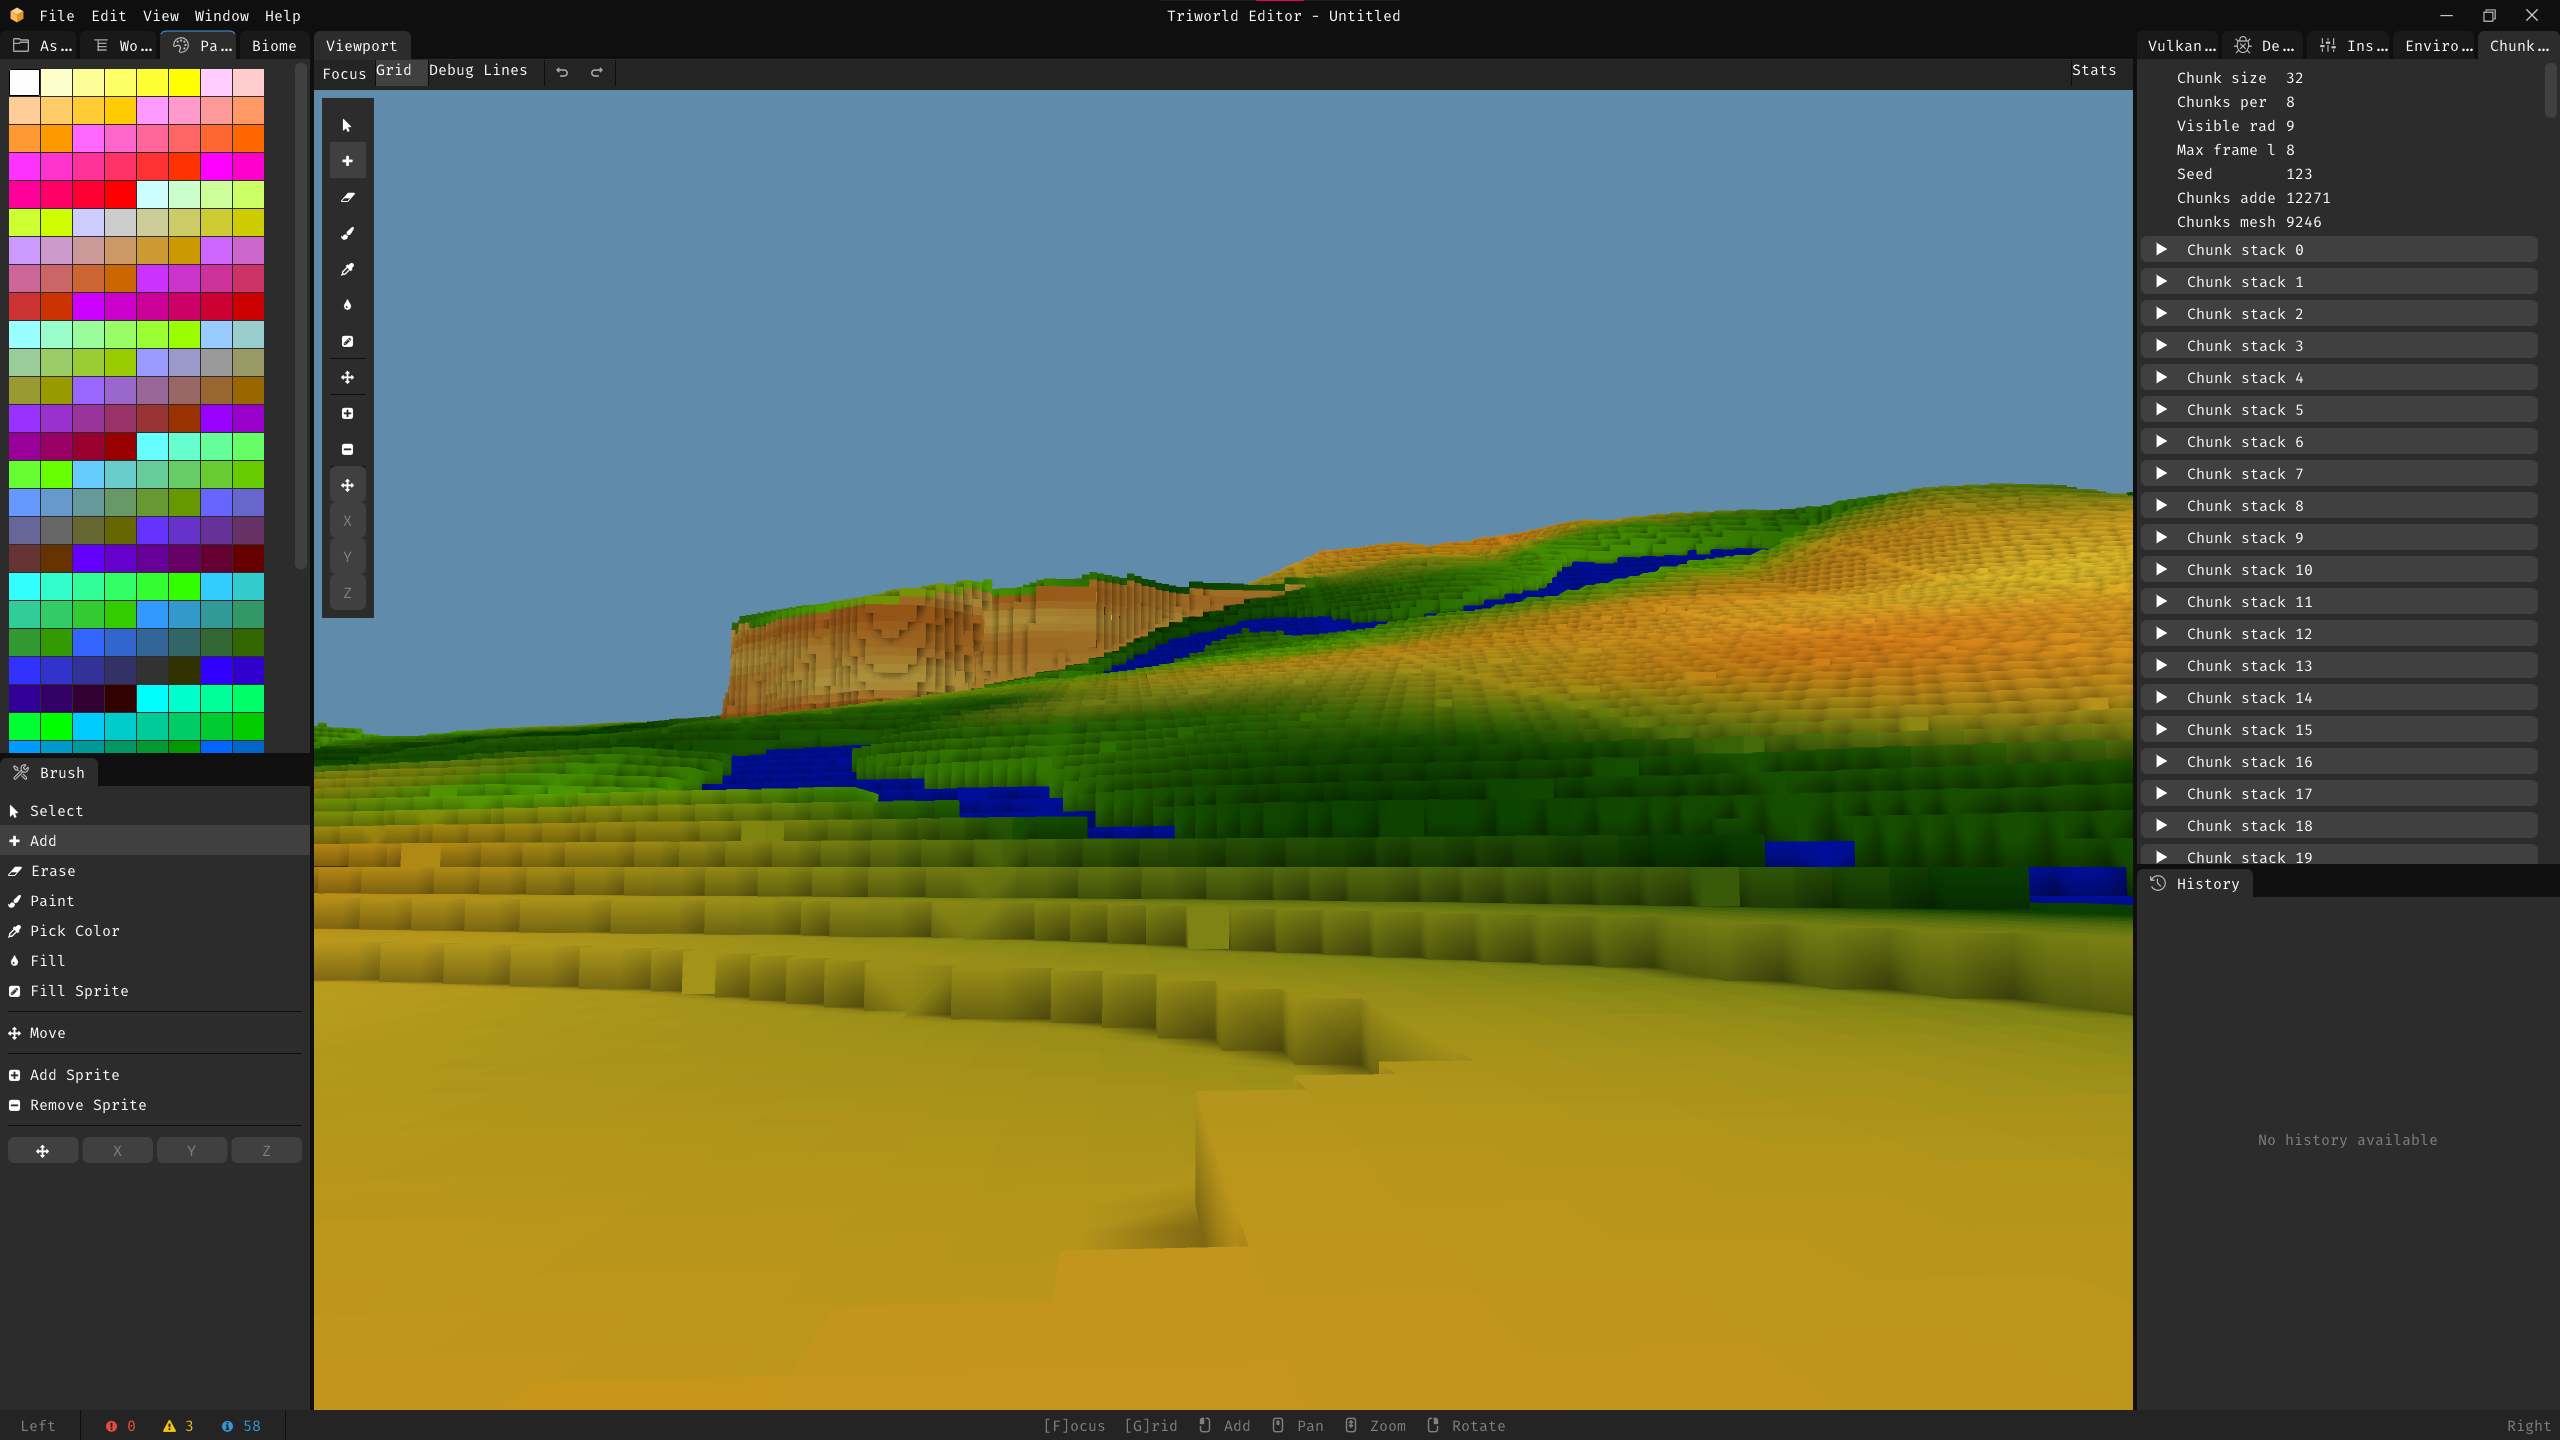Toggle the X axis button in Brush panel
The height and width of the screenshot is (1440, 2560).
(117, 1151)
